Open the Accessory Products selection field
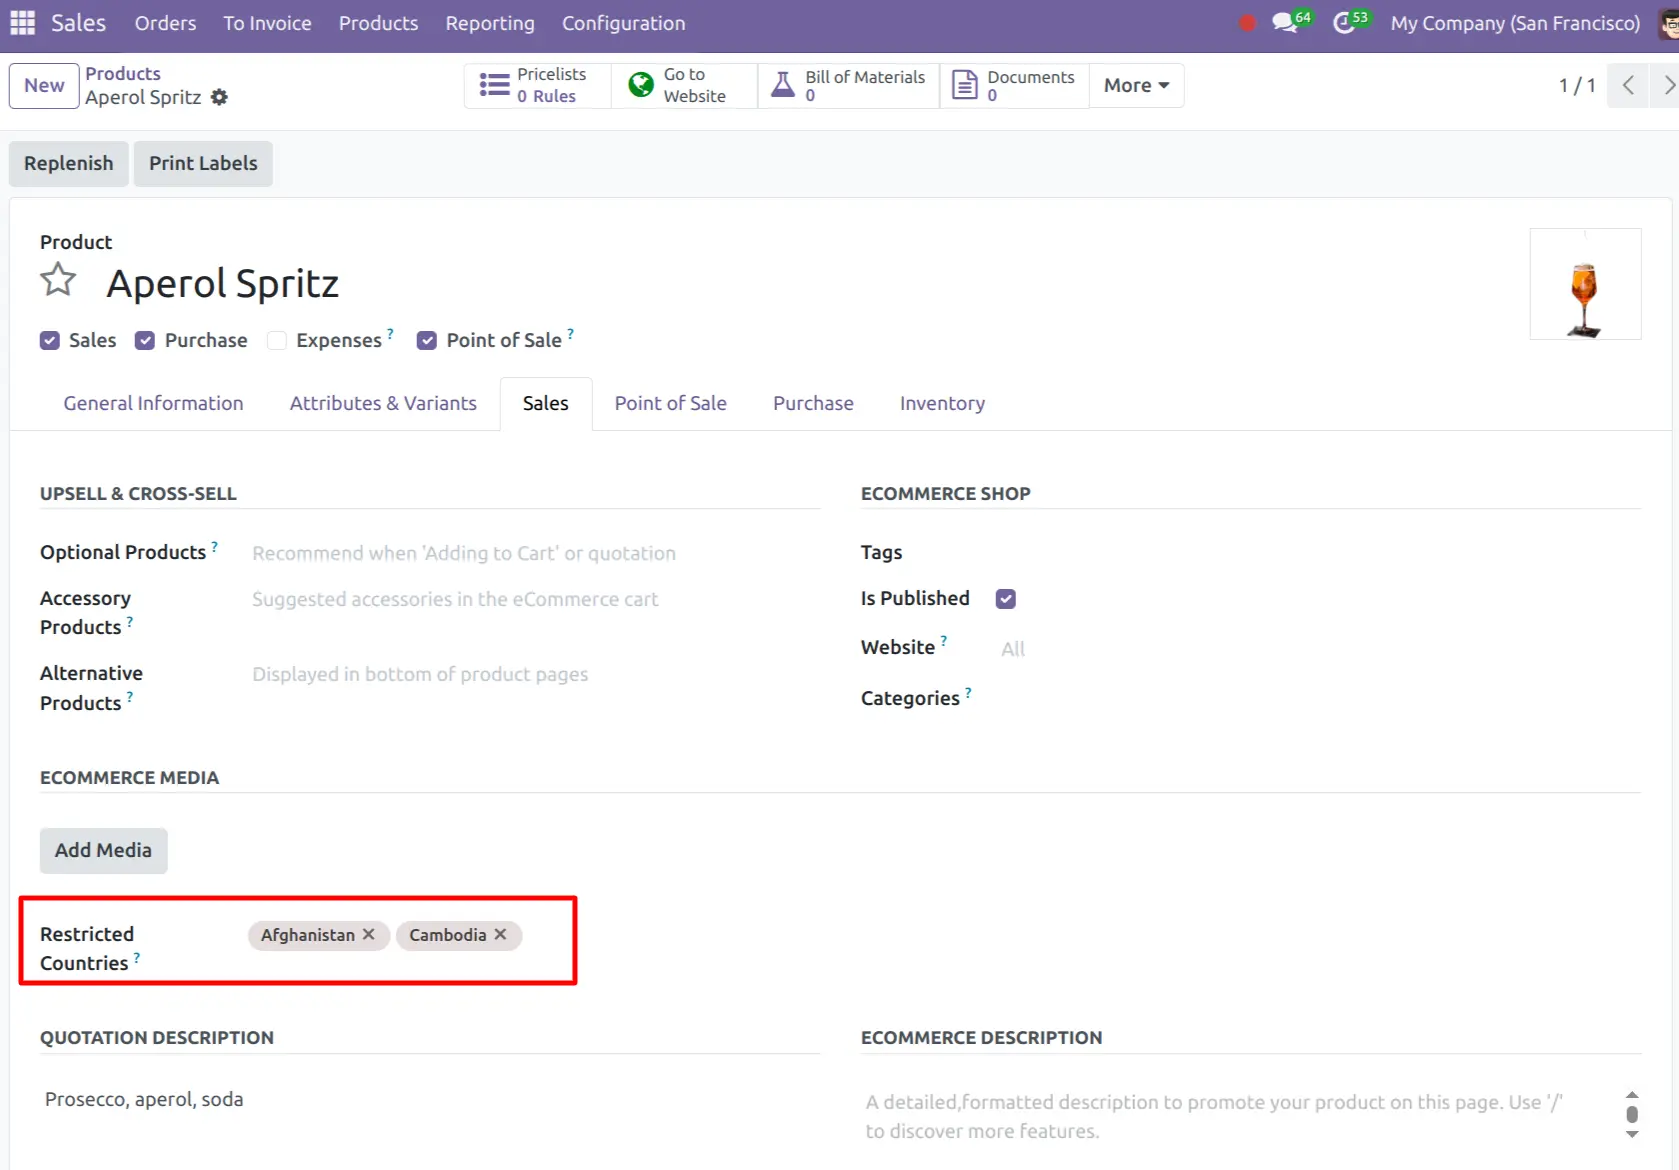 [x=535, y=599]
